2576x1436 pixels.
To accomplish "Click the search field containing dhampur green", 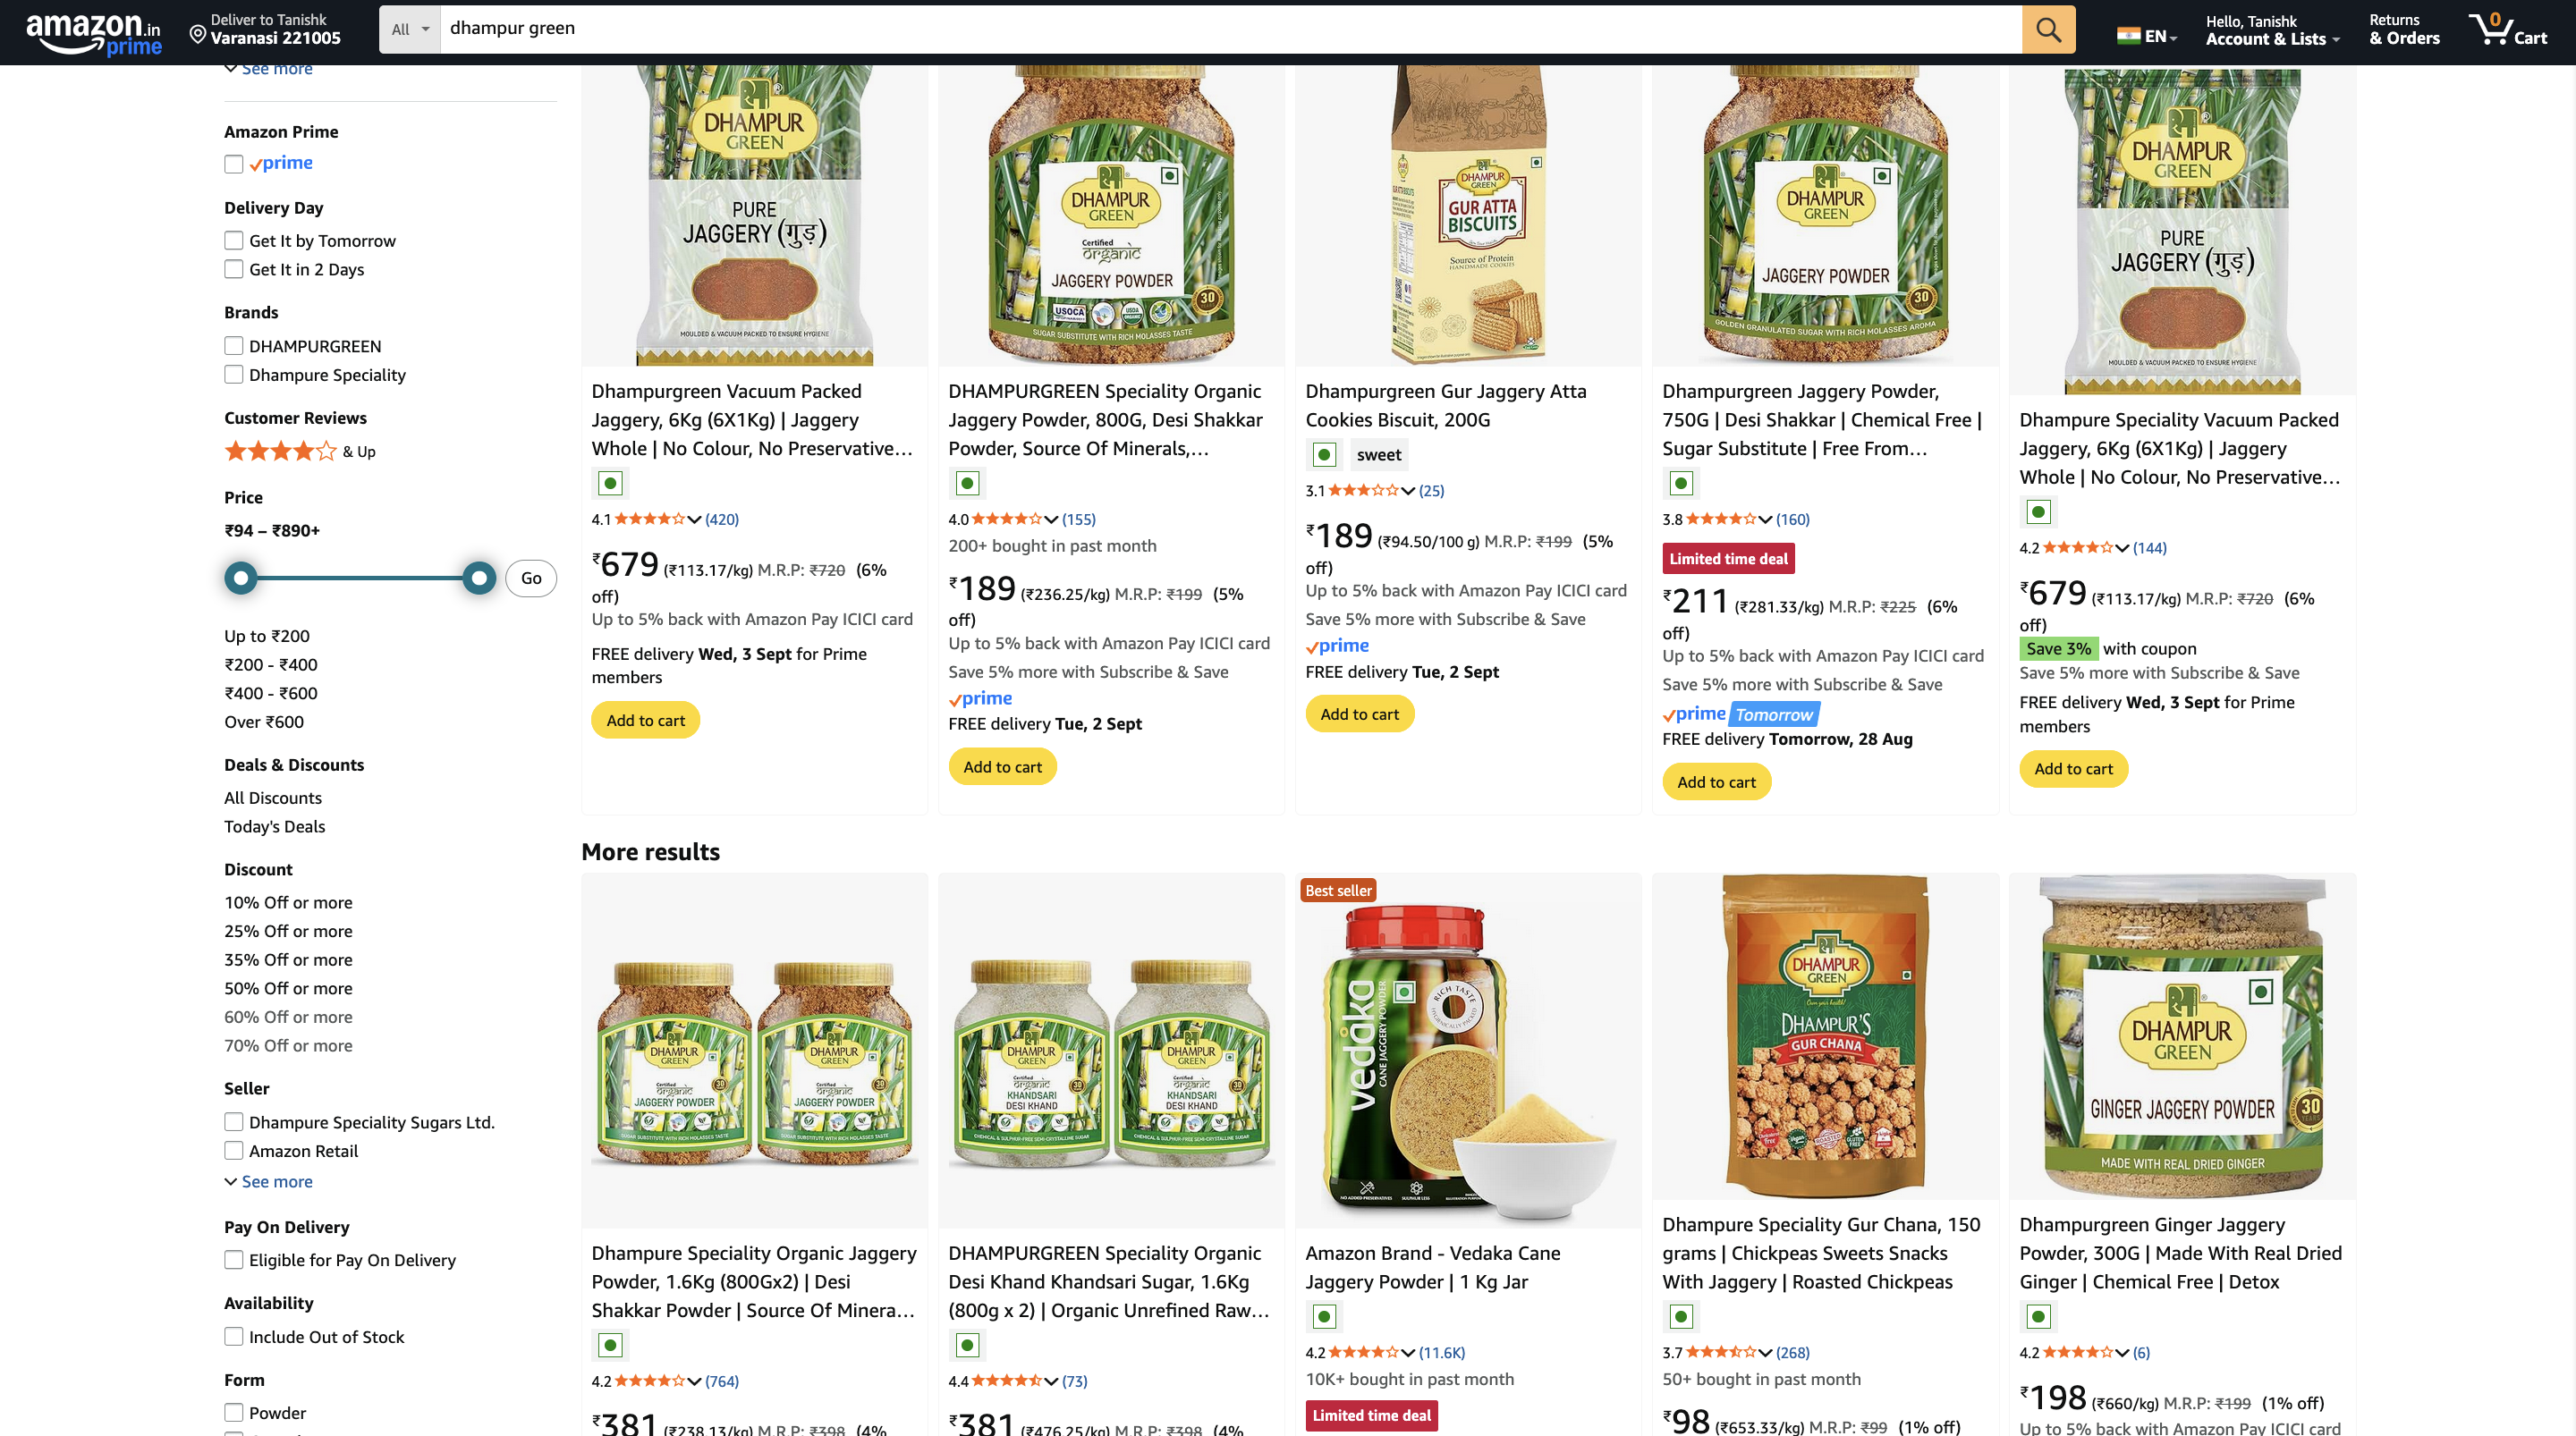I will point(1230,29).
